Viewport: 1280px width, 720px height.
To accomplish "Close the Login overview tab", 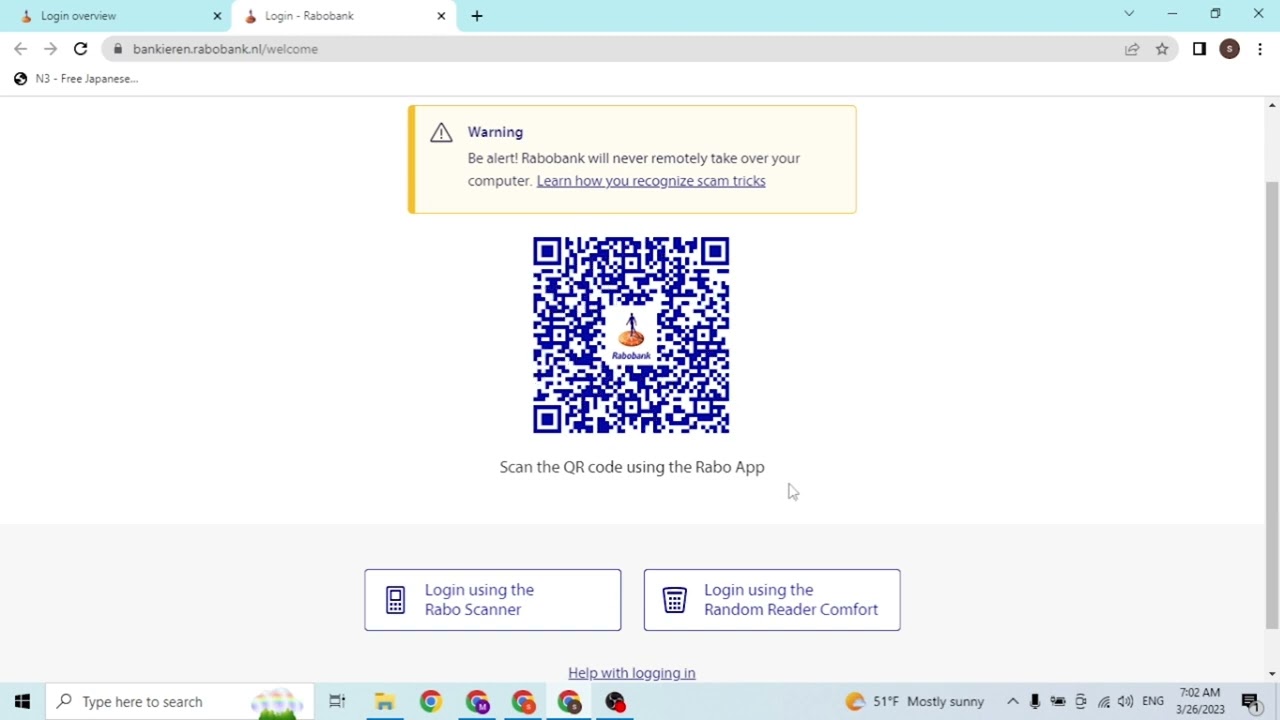I will pos(217,16).
